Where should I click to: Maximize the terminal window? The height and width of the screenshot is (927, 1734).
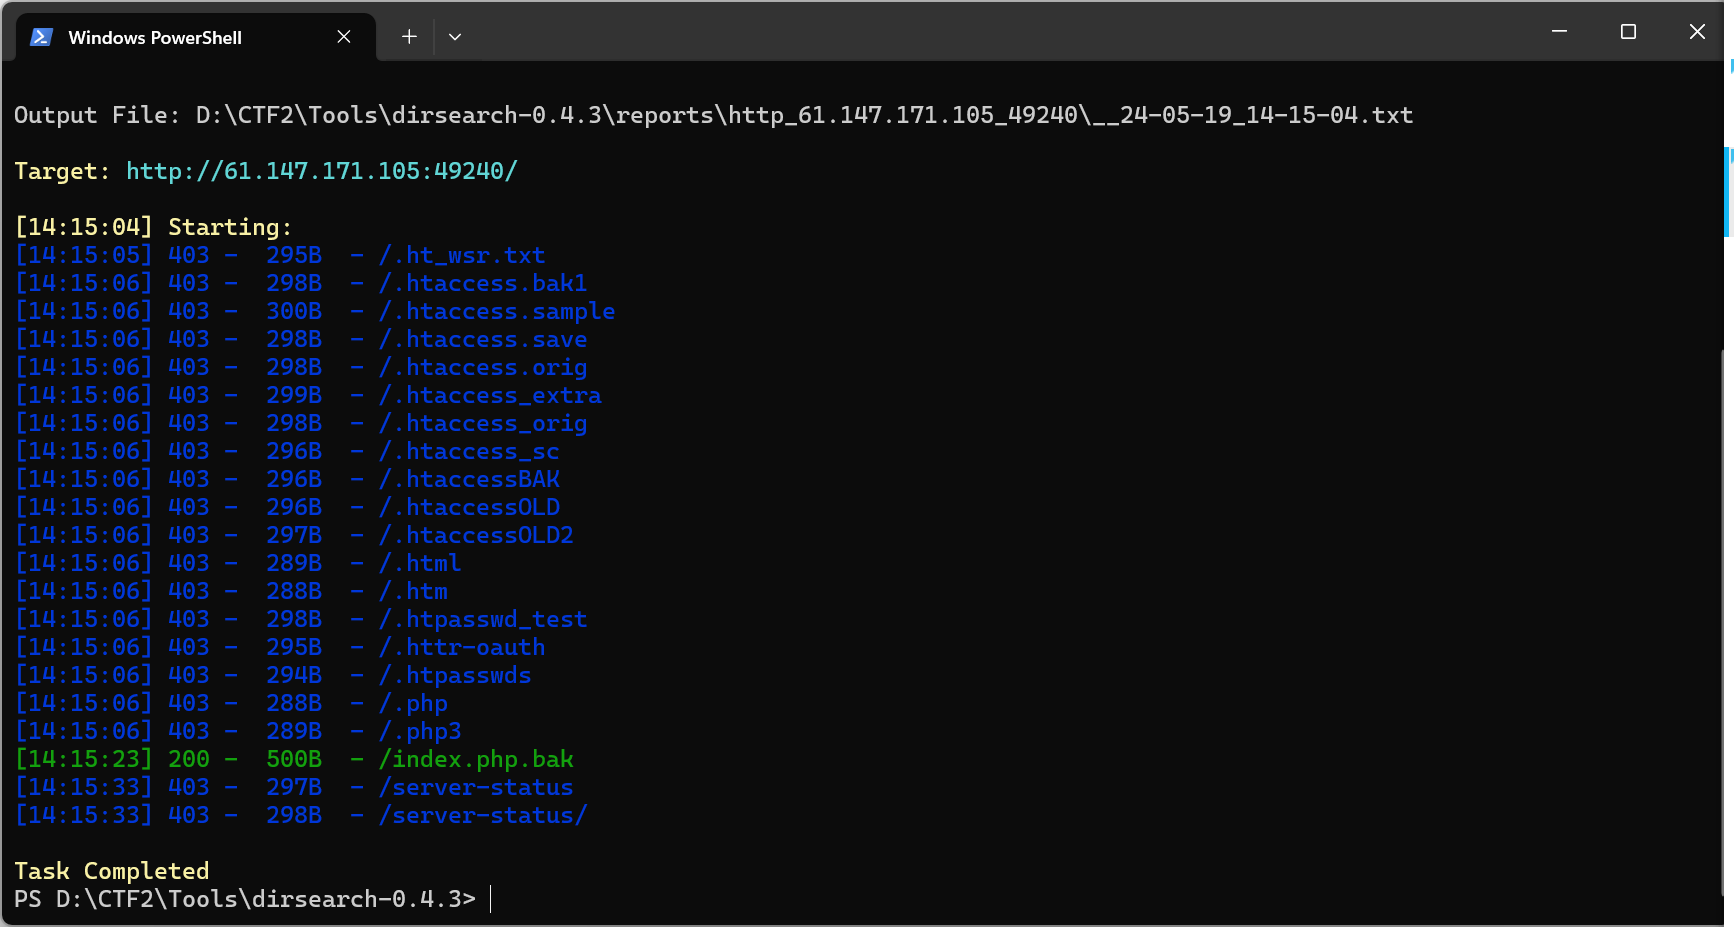click(x=1628, y=32)
